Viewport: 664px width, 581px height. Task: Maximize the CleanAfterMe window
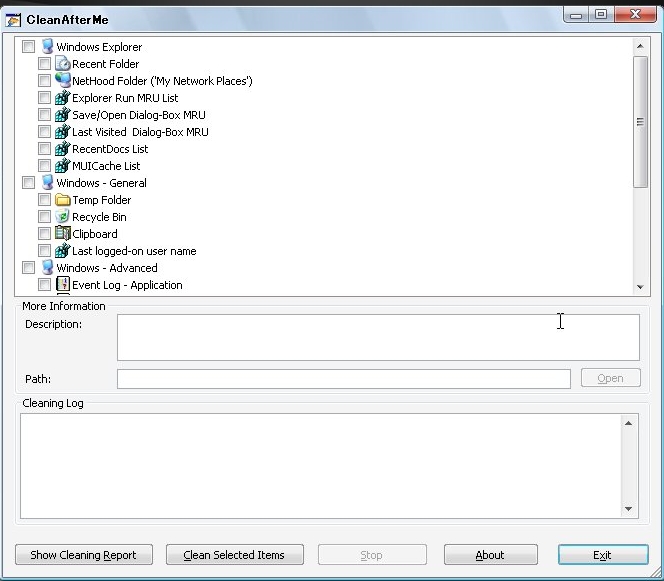601,15
